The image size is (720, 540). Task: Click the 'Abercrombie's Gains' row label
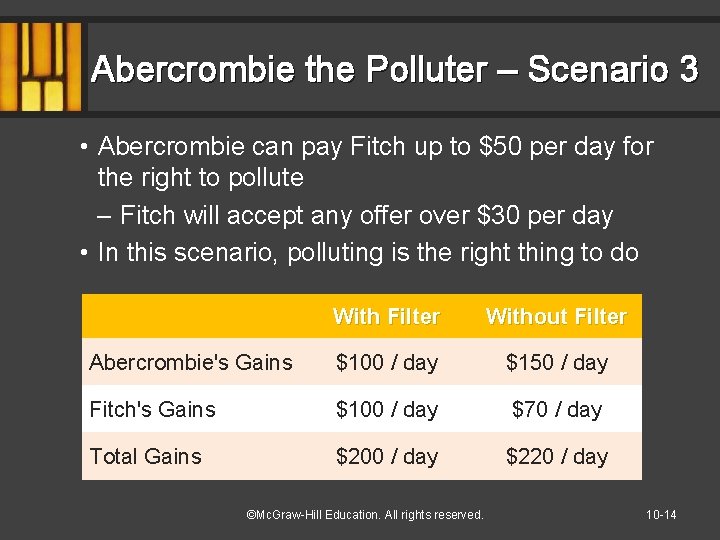[190, 363]
